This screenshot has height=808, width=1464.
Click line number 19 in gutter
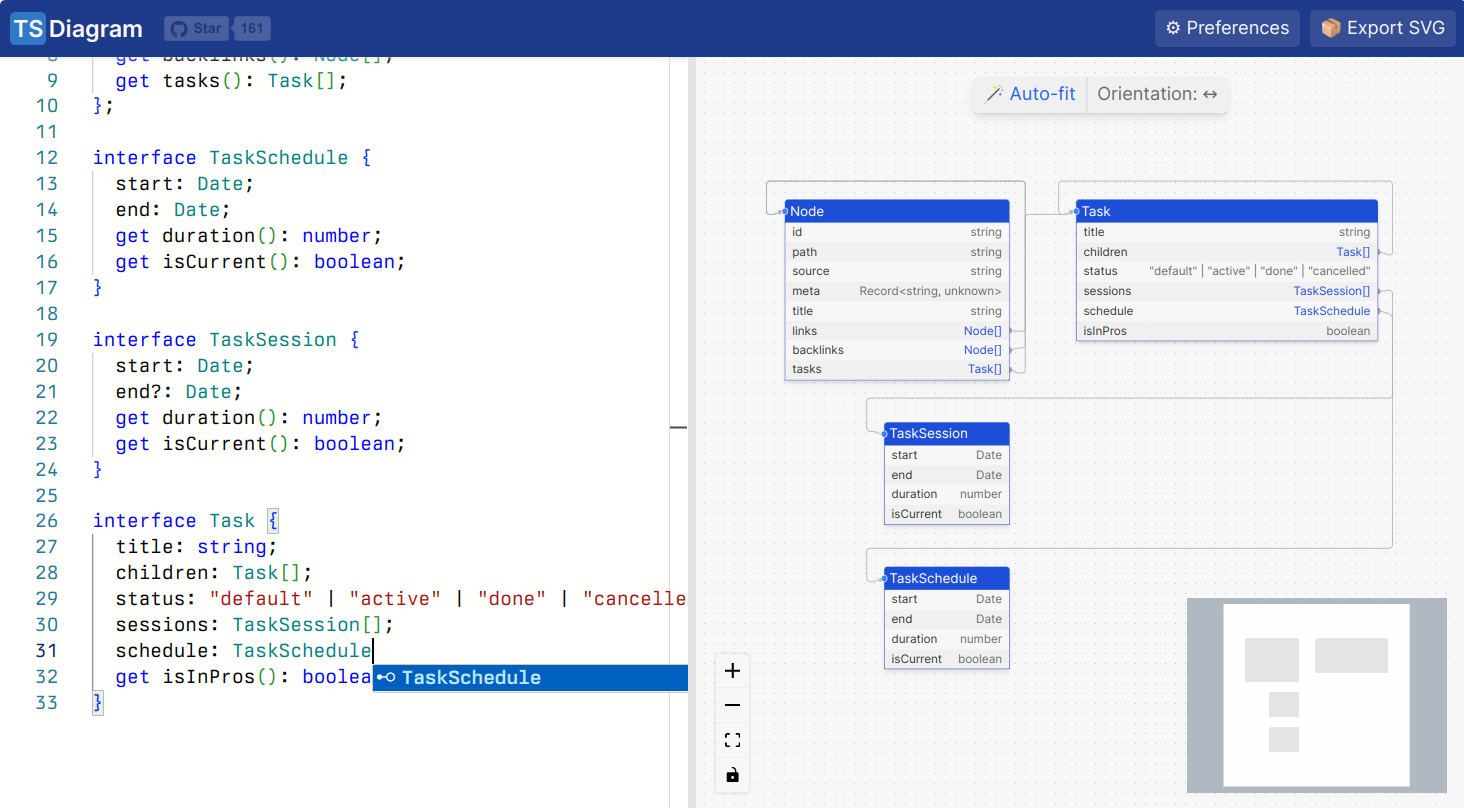(x=47, y=340)
